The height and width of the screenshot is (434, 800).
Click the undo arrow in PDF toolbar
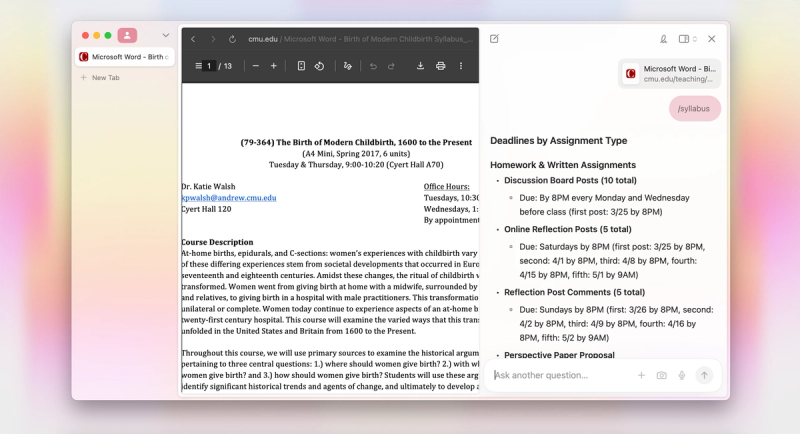point(373,66)
